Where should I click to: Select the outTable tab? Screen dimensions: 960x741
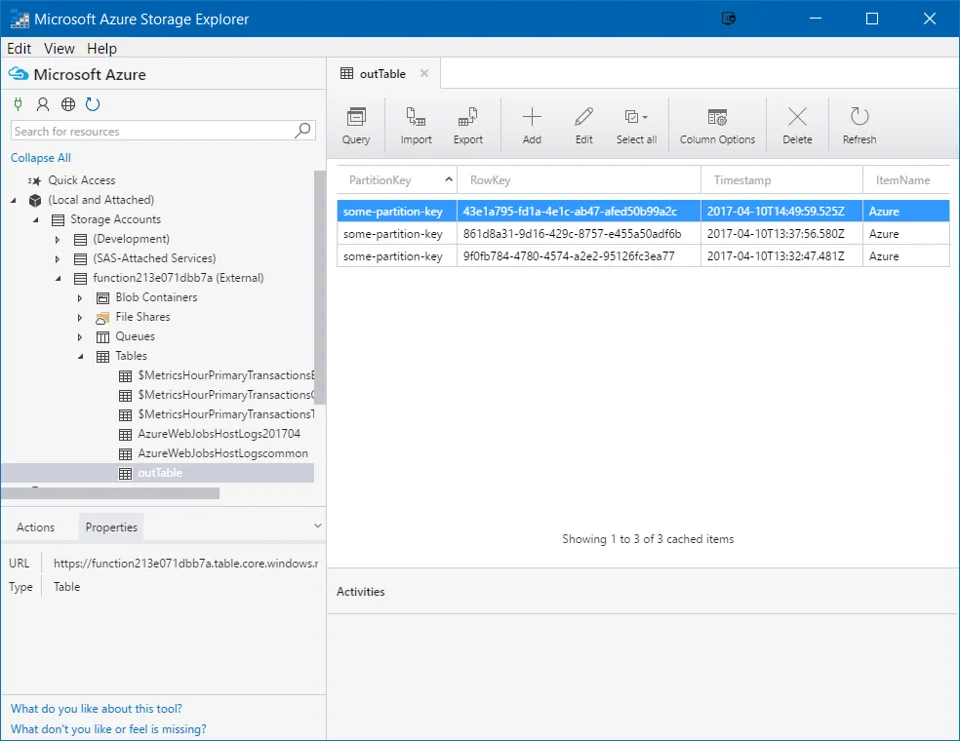click(382, 73)
